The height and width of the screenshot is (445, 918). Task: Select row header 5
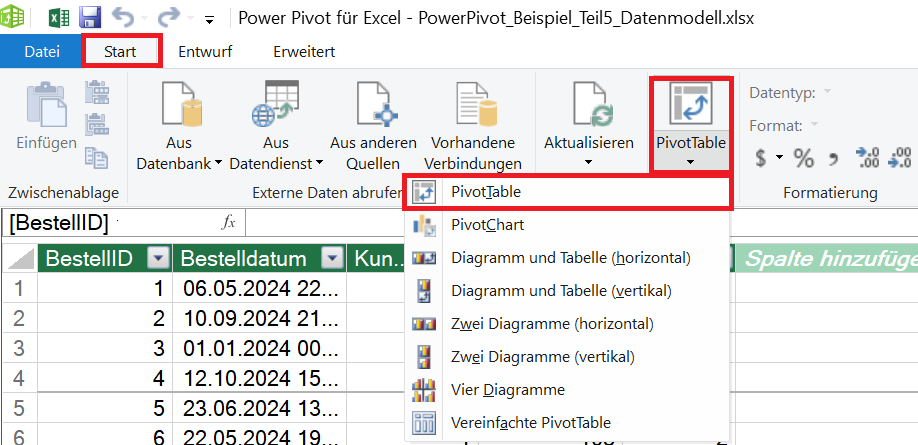(x=20, y=408)
